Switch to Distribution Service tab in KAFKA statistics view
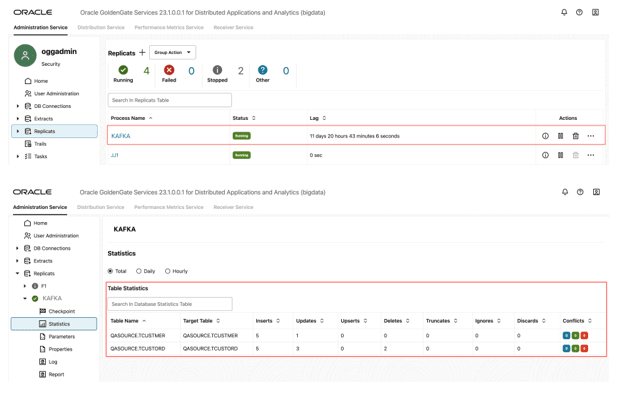 (101, 207)
